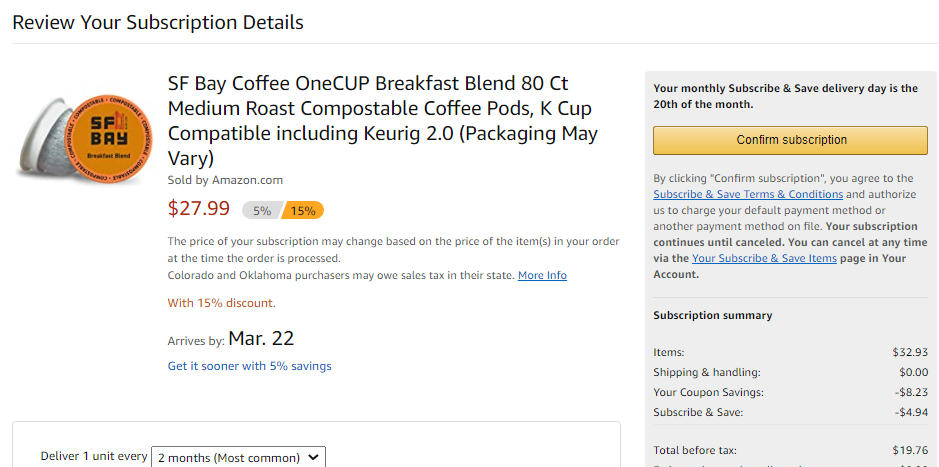This screenshot has width=939, height=467.
Task: Click the Items $32.93 amount
Action: pyautogui.click(x=910, y=352)
